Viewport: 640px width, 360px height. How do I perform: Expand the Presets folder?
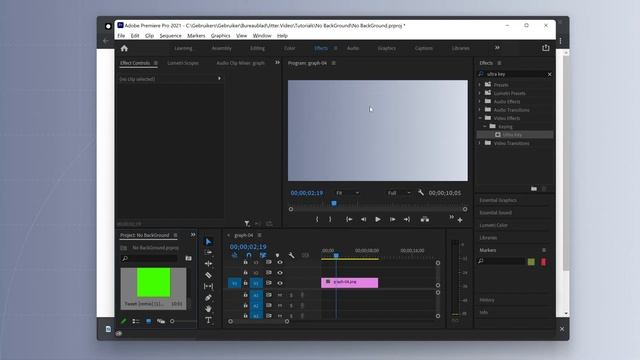click(x=480, y=85)
